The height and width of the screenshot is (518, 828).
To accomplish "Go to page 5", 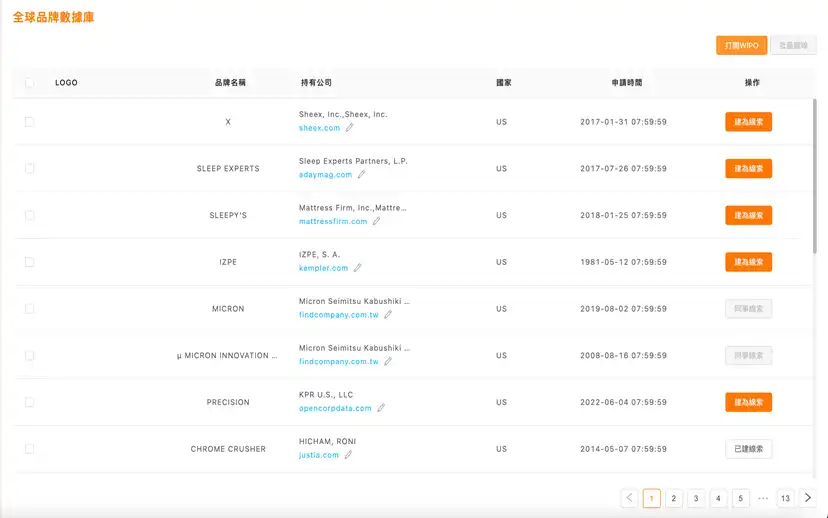I will [740, 498].
